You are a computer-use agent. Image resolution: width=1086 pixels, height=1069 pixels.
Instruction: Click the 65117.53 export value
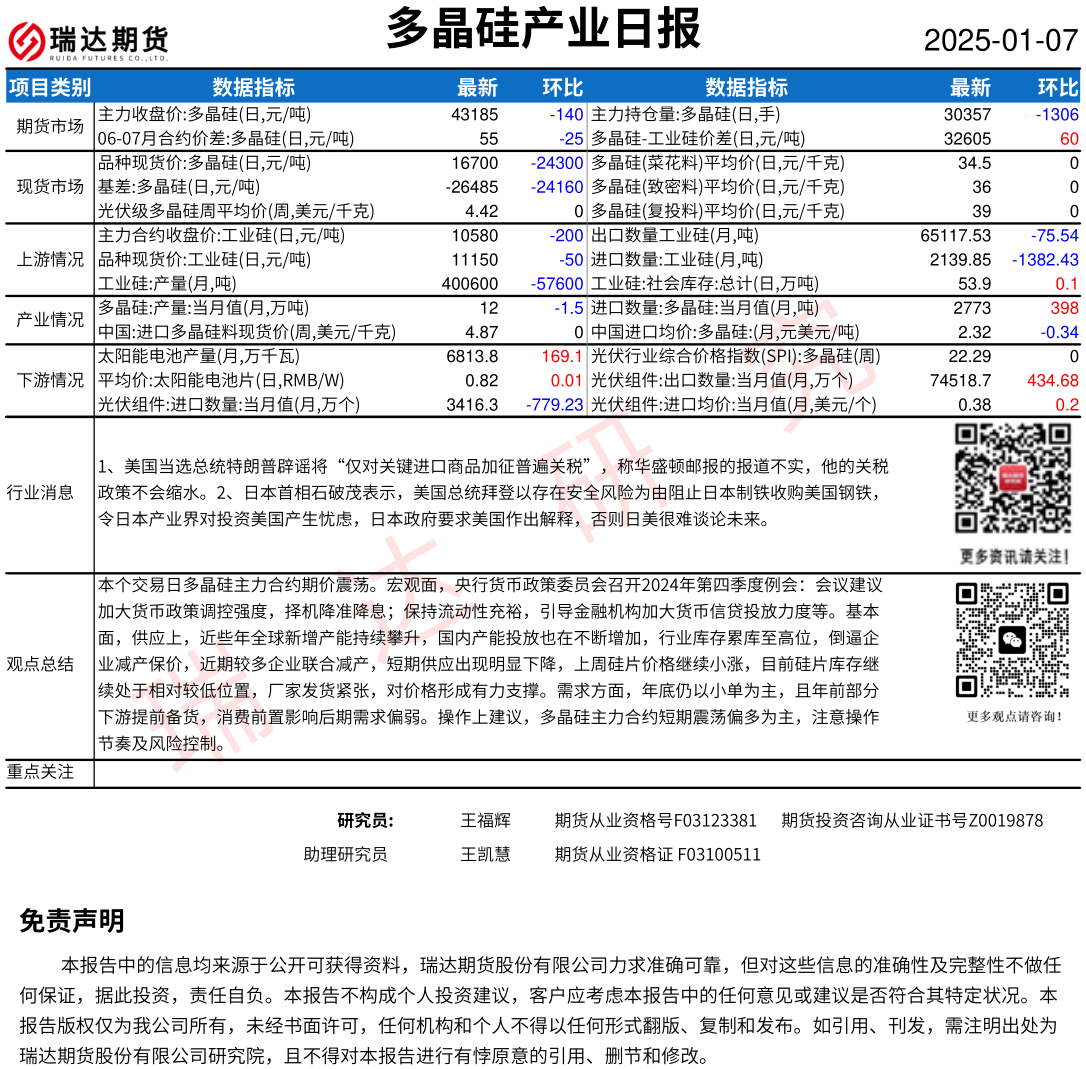click(956, 236)
